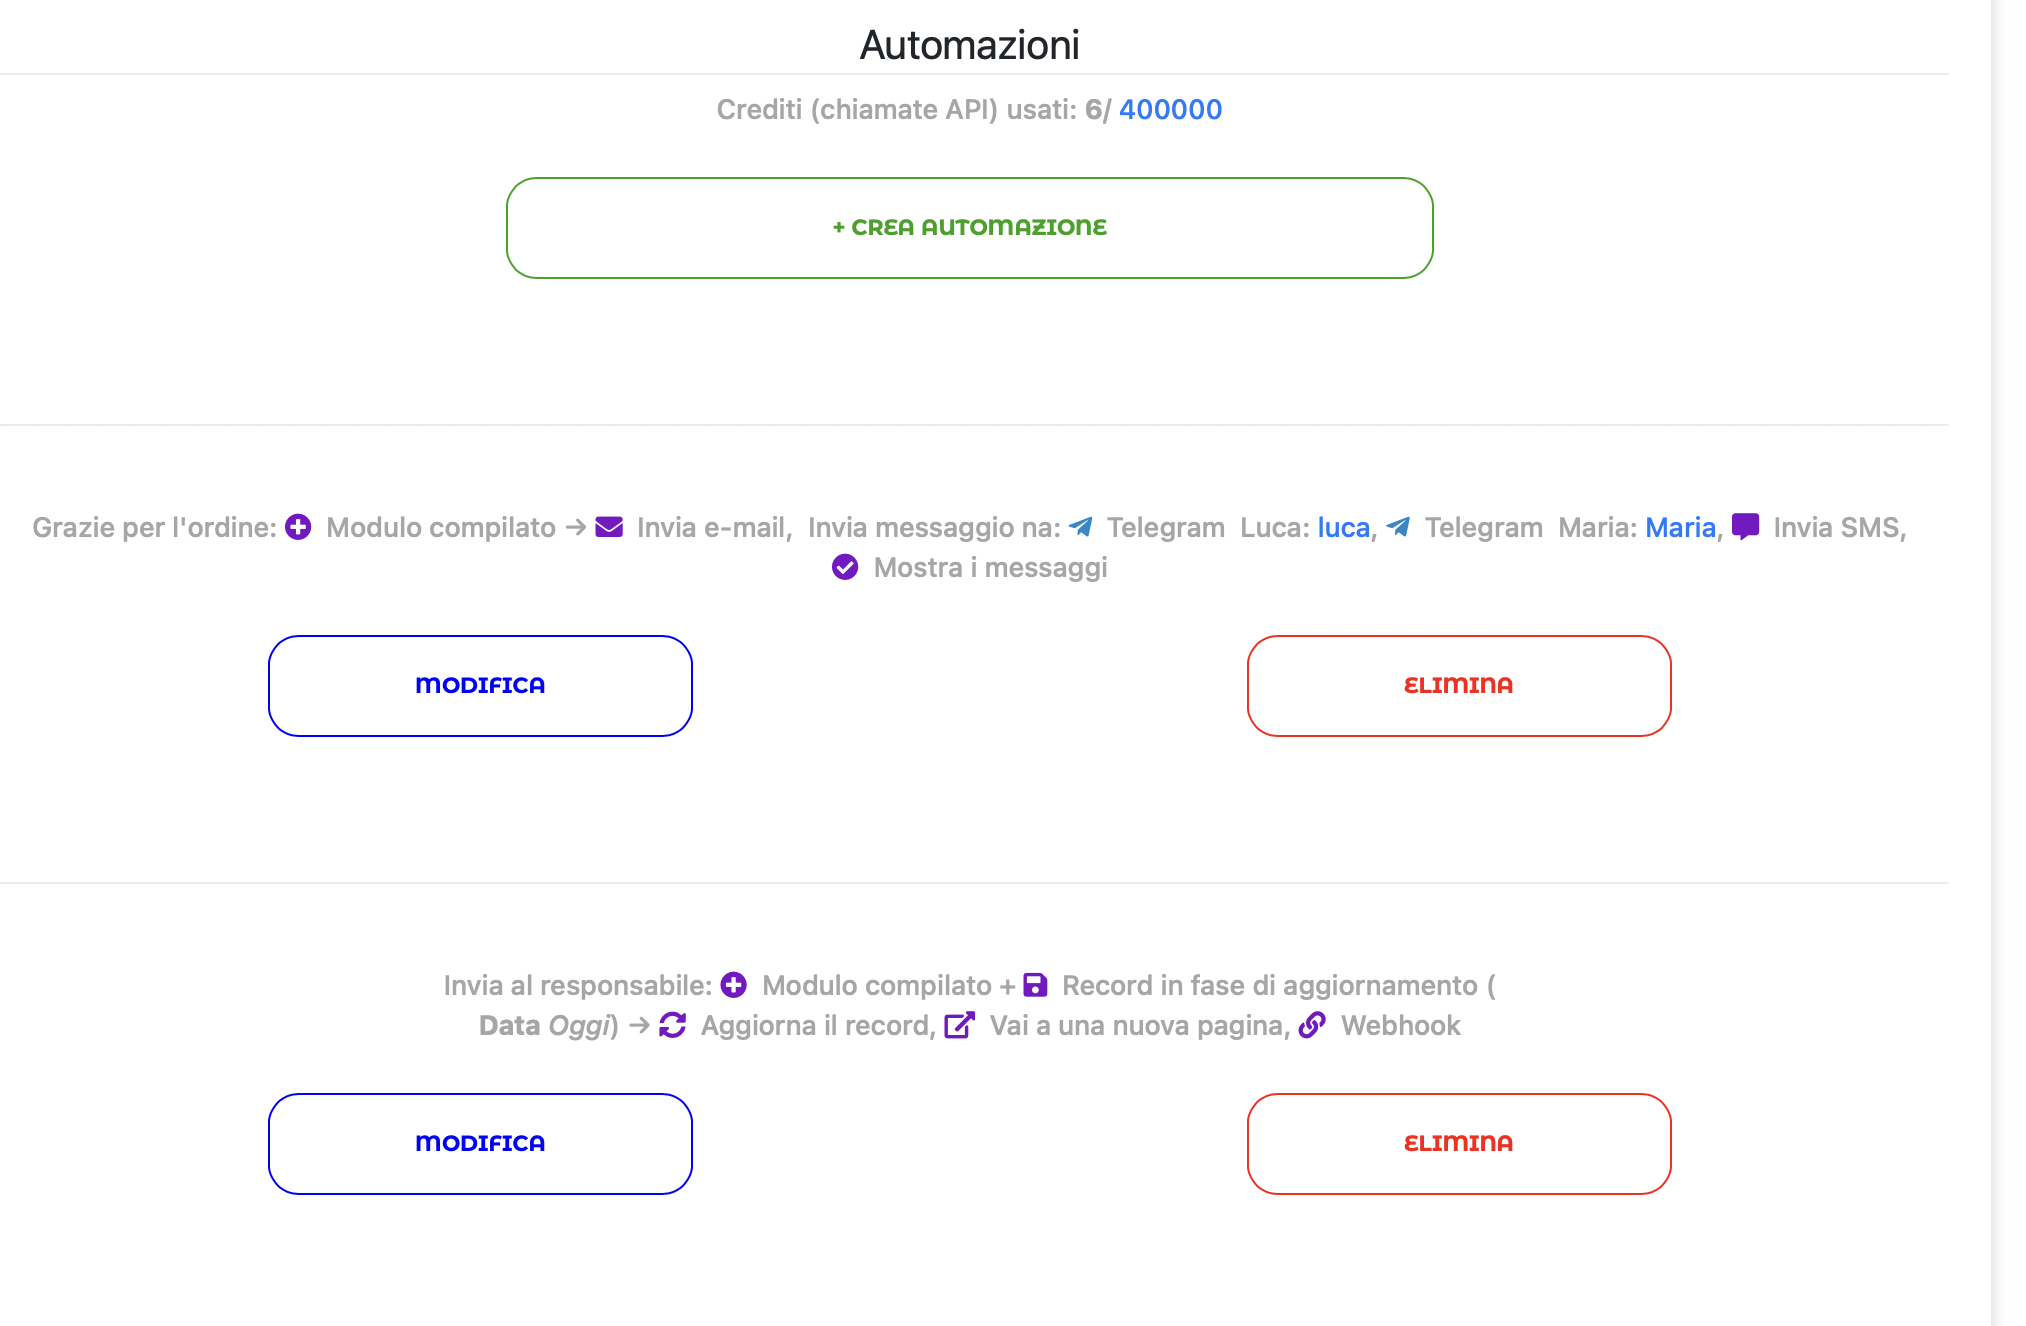Click the Telegram plane icon before Telegram Maria
Viewport: 2026px width, 1326px height.
[1398, 527]
